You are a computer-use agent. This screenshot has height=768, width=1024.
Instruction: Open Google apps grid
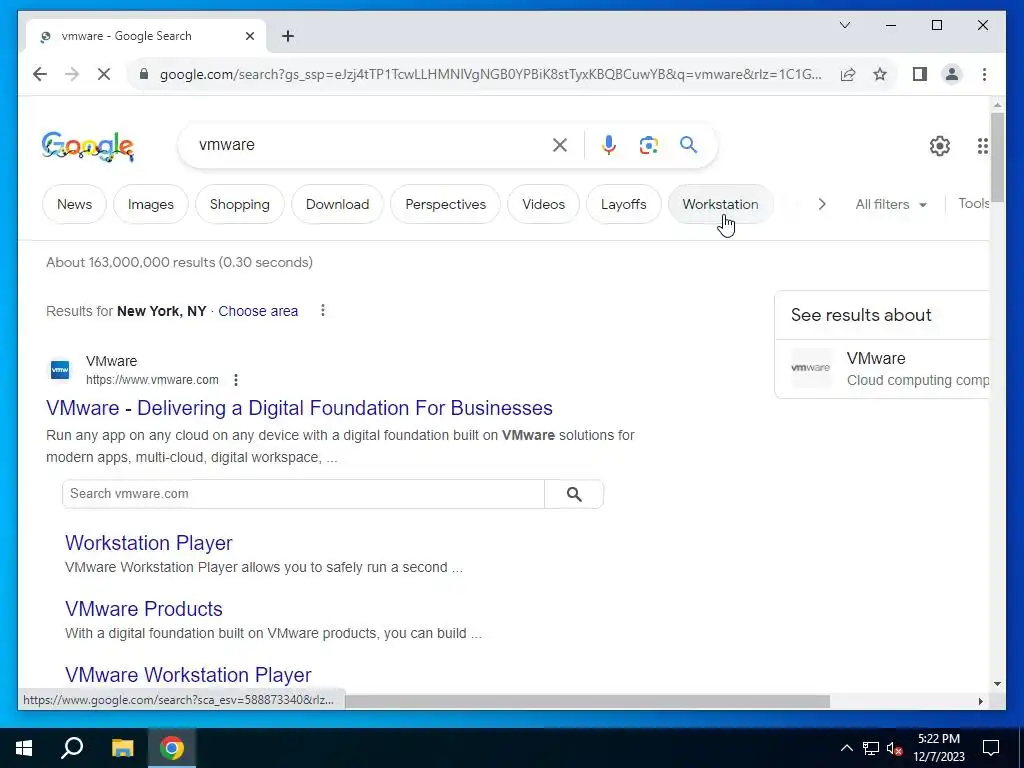tap(982, 146)
